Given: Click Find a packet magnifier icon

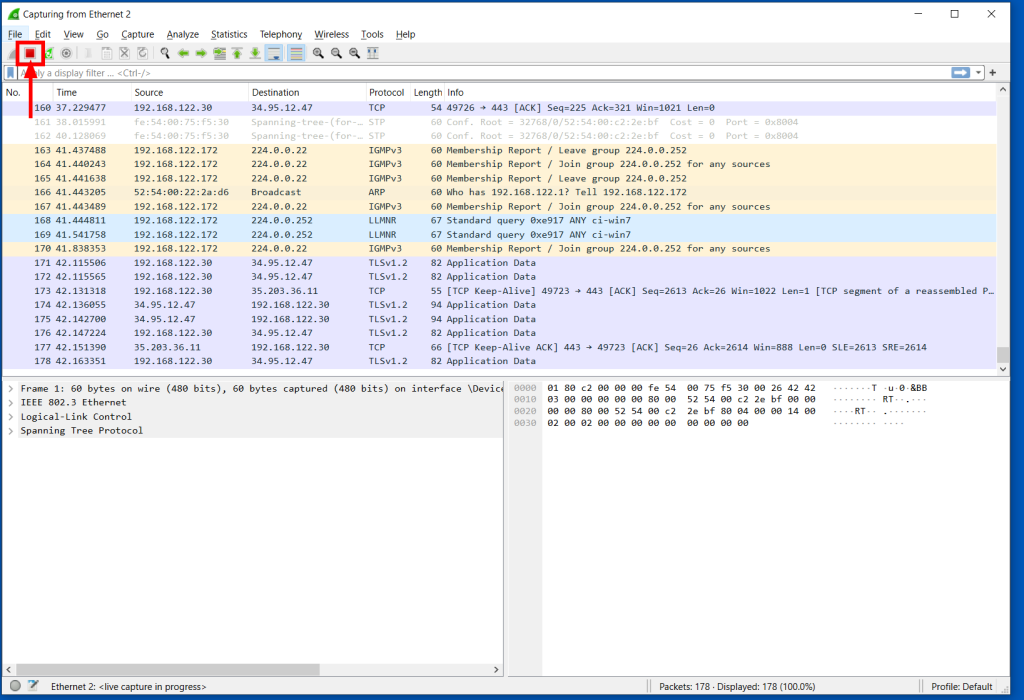Looking at the screenshot, I should [164, 53].
